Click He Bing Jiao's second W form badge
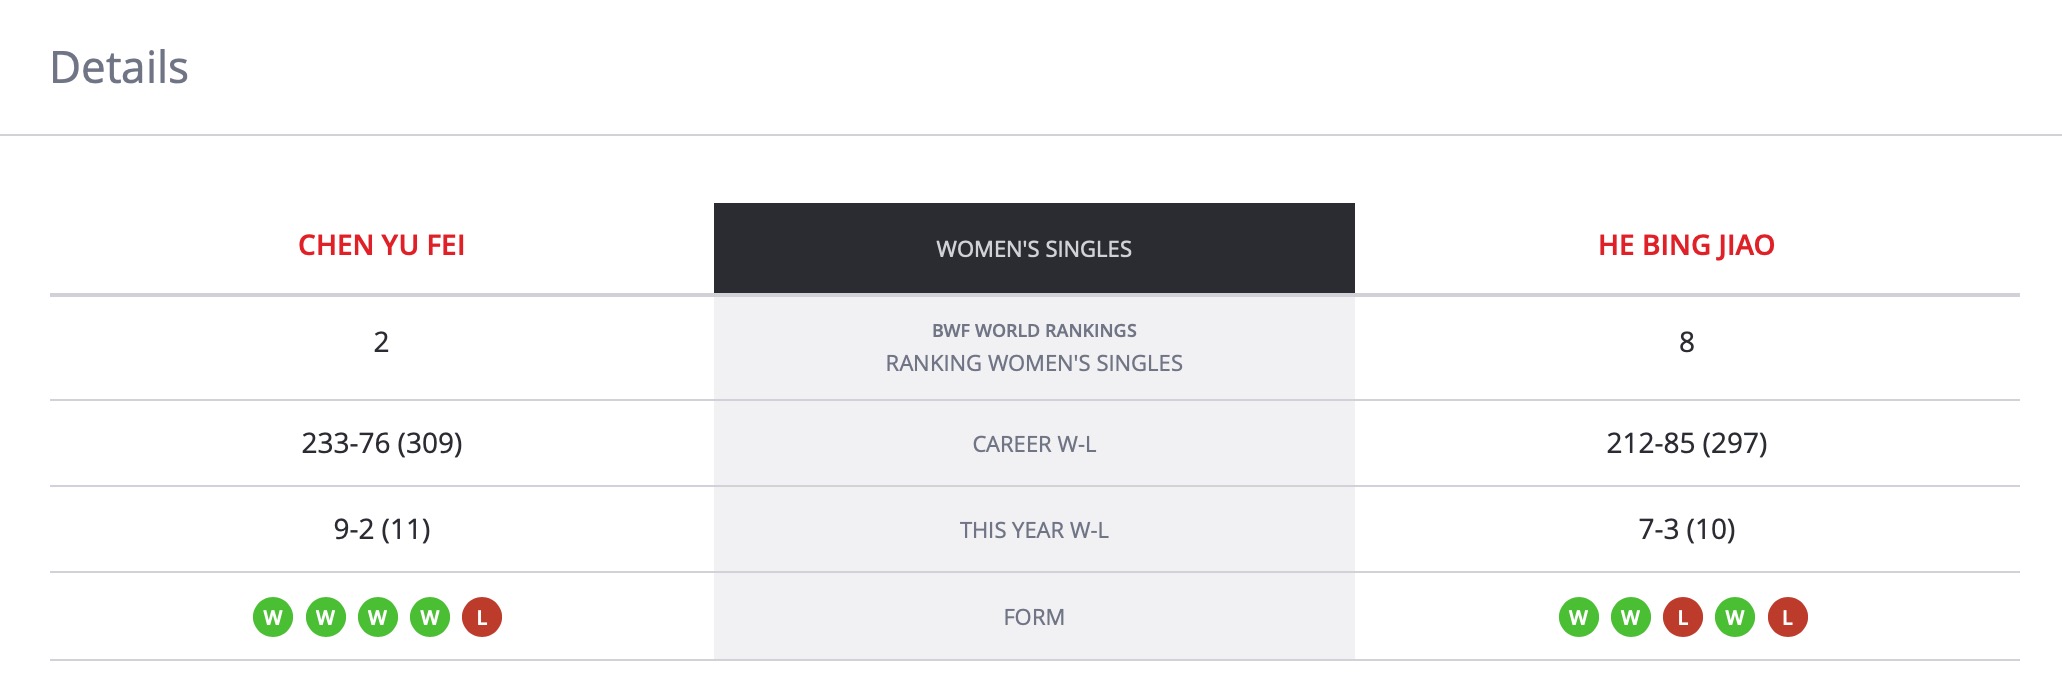Viewport: 2062px width, 690px height. [1631, 617]
